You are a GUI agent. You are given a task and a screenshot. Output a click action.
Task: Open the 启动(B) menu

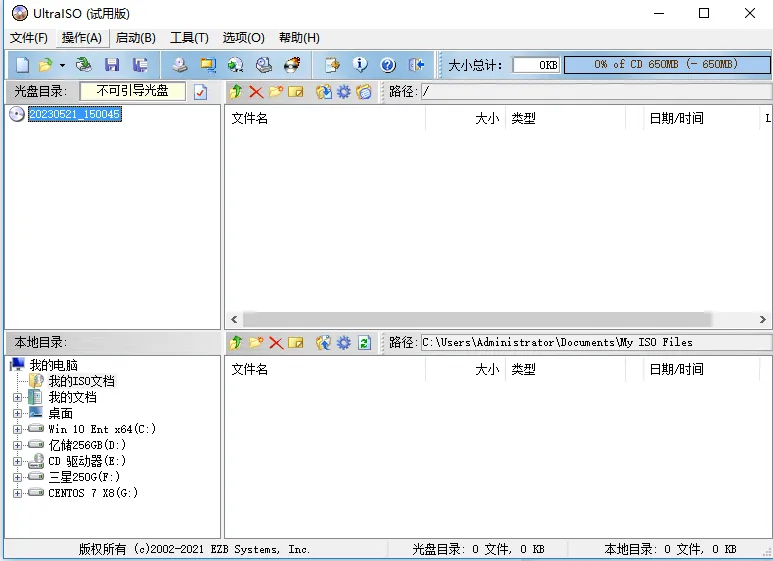tap(136, 38)
